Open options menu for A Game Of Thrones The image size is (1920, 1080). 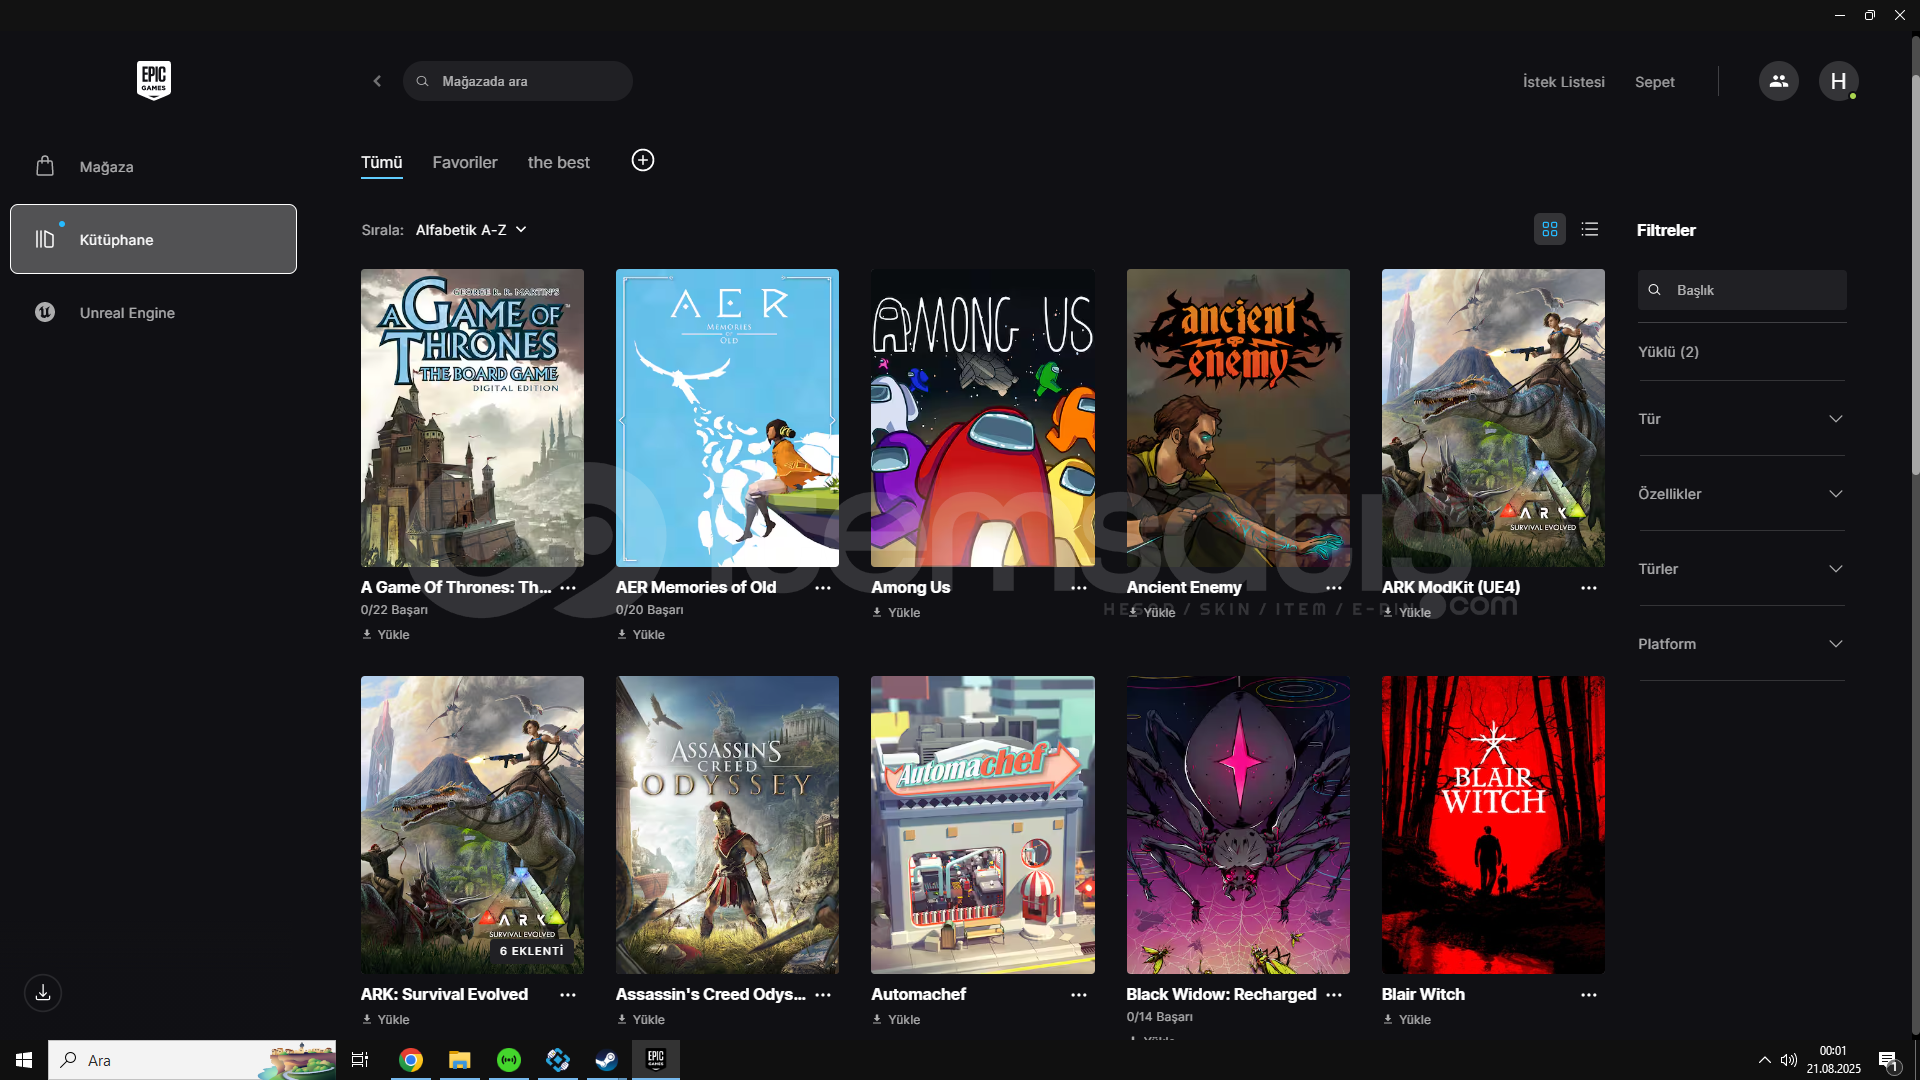coord(568,588)
